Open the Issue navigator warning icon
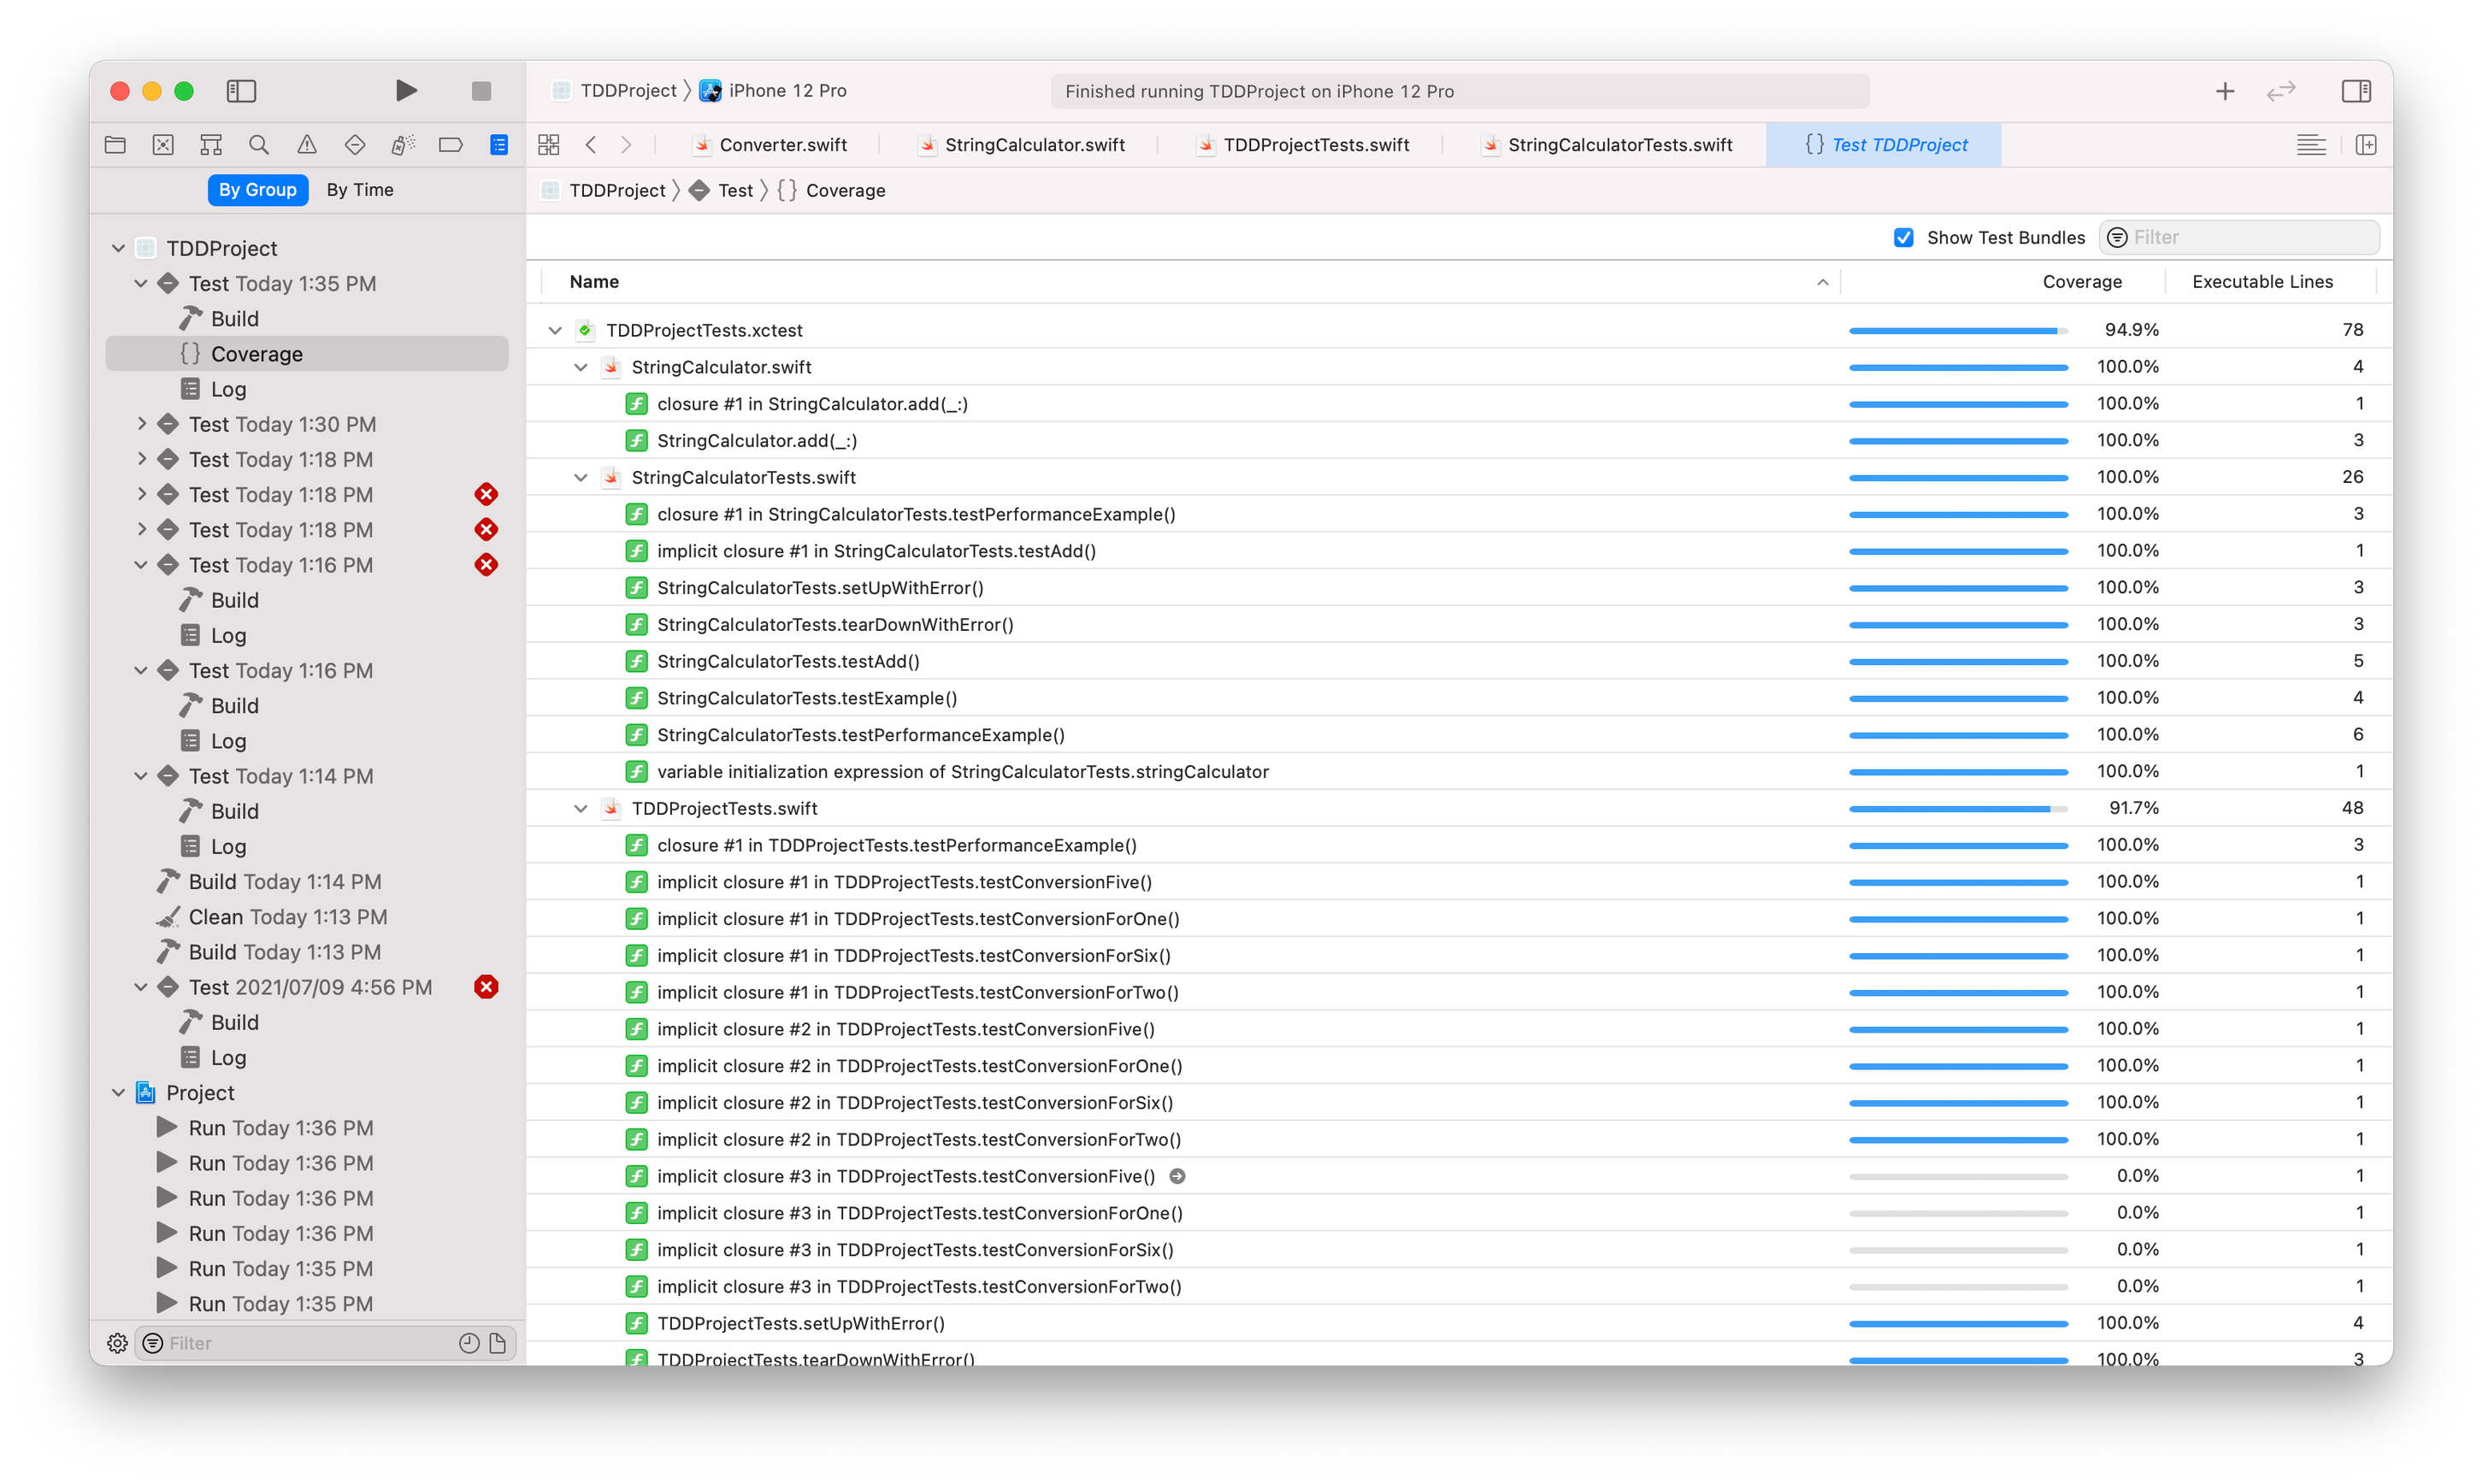The image size is (2483, 1484). pos(307,145)
